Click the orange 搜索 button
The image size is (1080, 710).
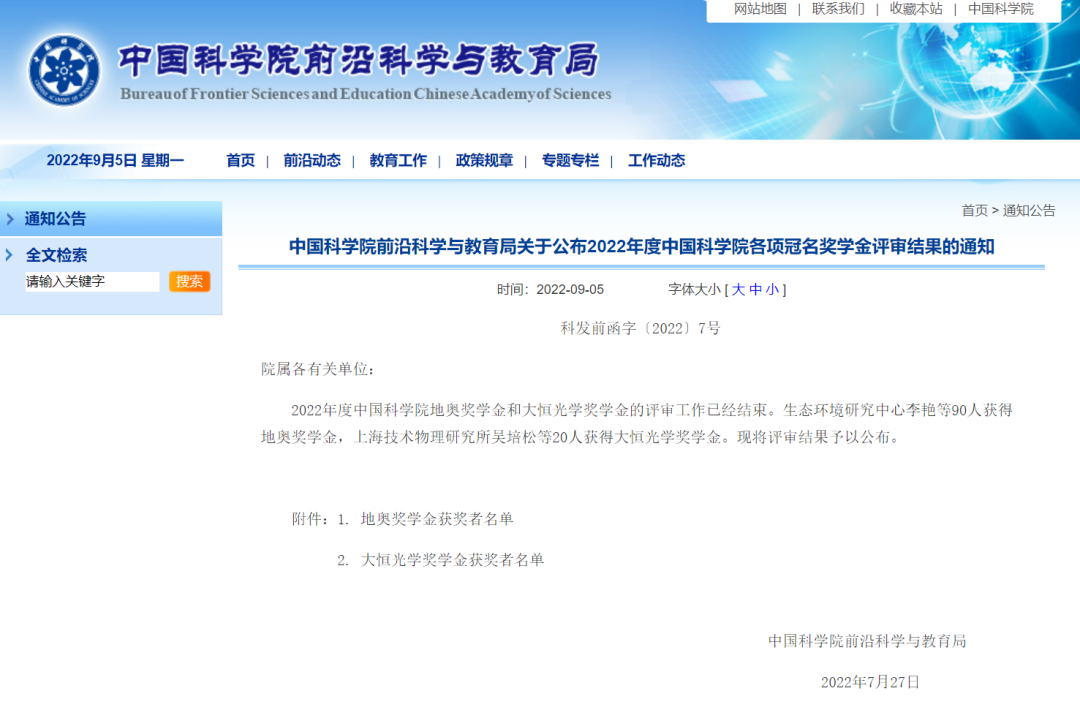[x=189, y=281]
